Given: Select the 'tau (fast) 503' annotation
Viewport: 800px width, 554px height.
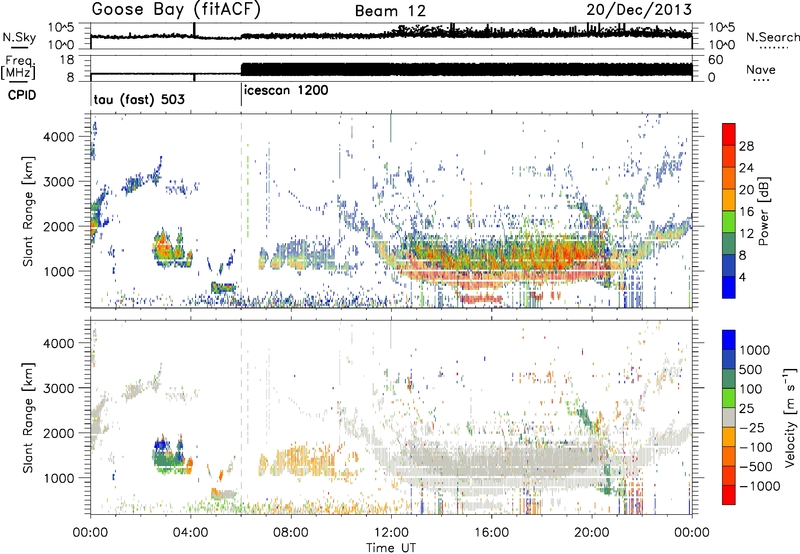Looking at the screenshot, I should point(139,99).
